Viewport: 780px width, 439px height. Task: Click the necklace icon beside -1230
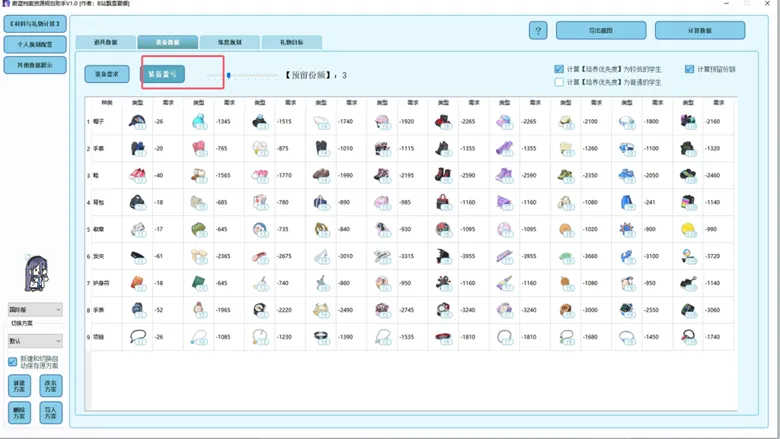click(x=260, y=337)
